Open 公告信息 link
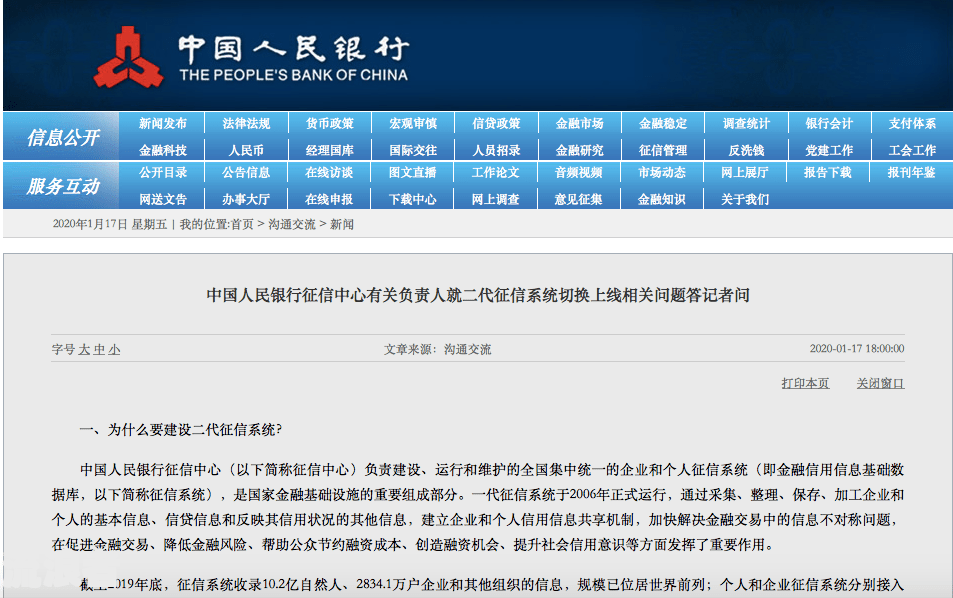953x598 pixels. (246, 173)
